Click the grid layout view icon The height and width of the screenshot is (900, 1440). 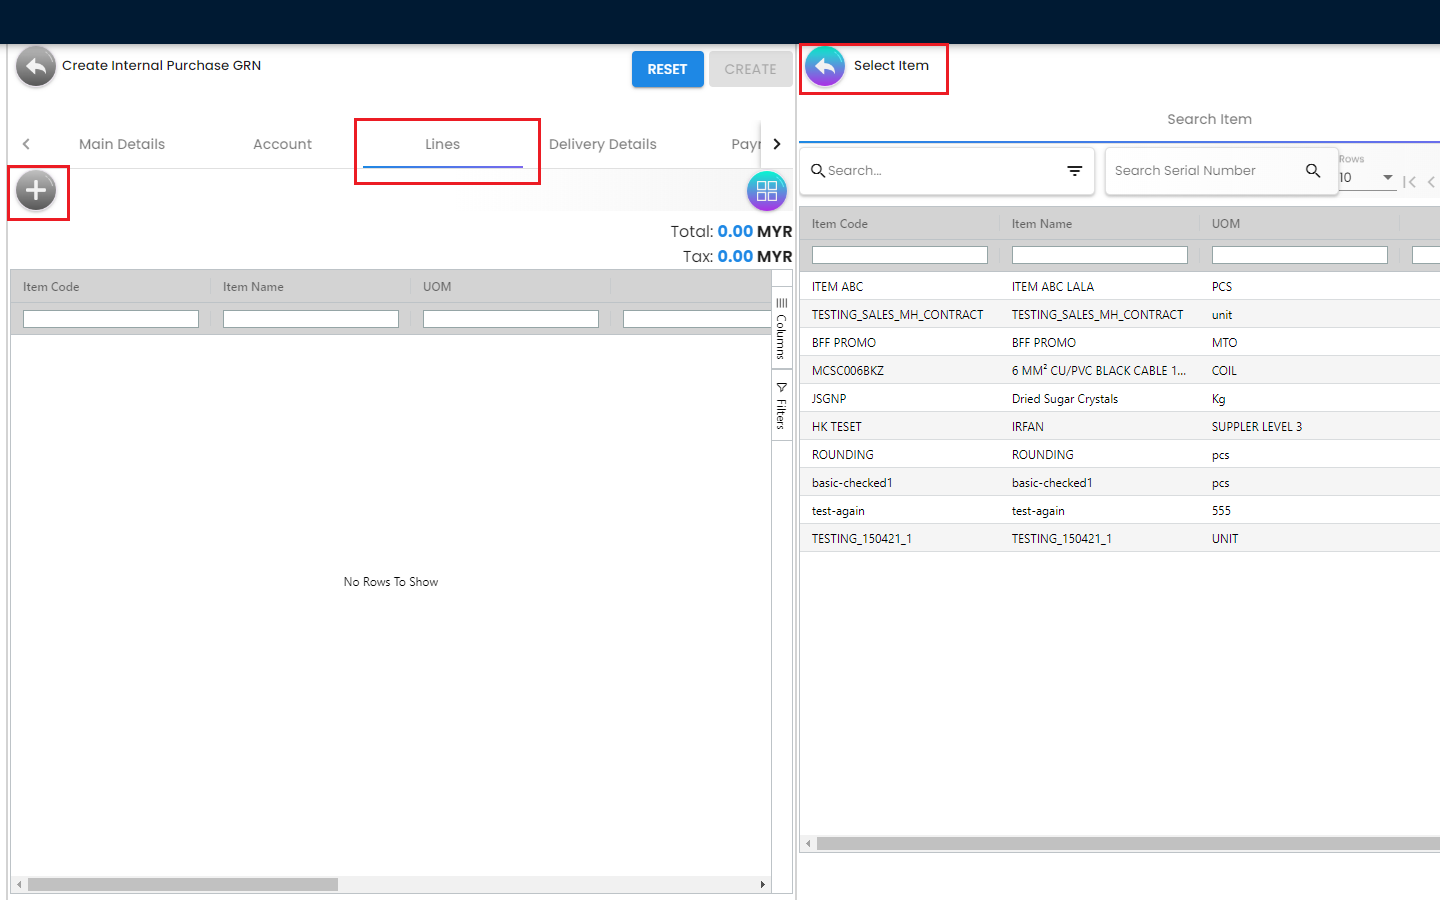click(766, 191)
